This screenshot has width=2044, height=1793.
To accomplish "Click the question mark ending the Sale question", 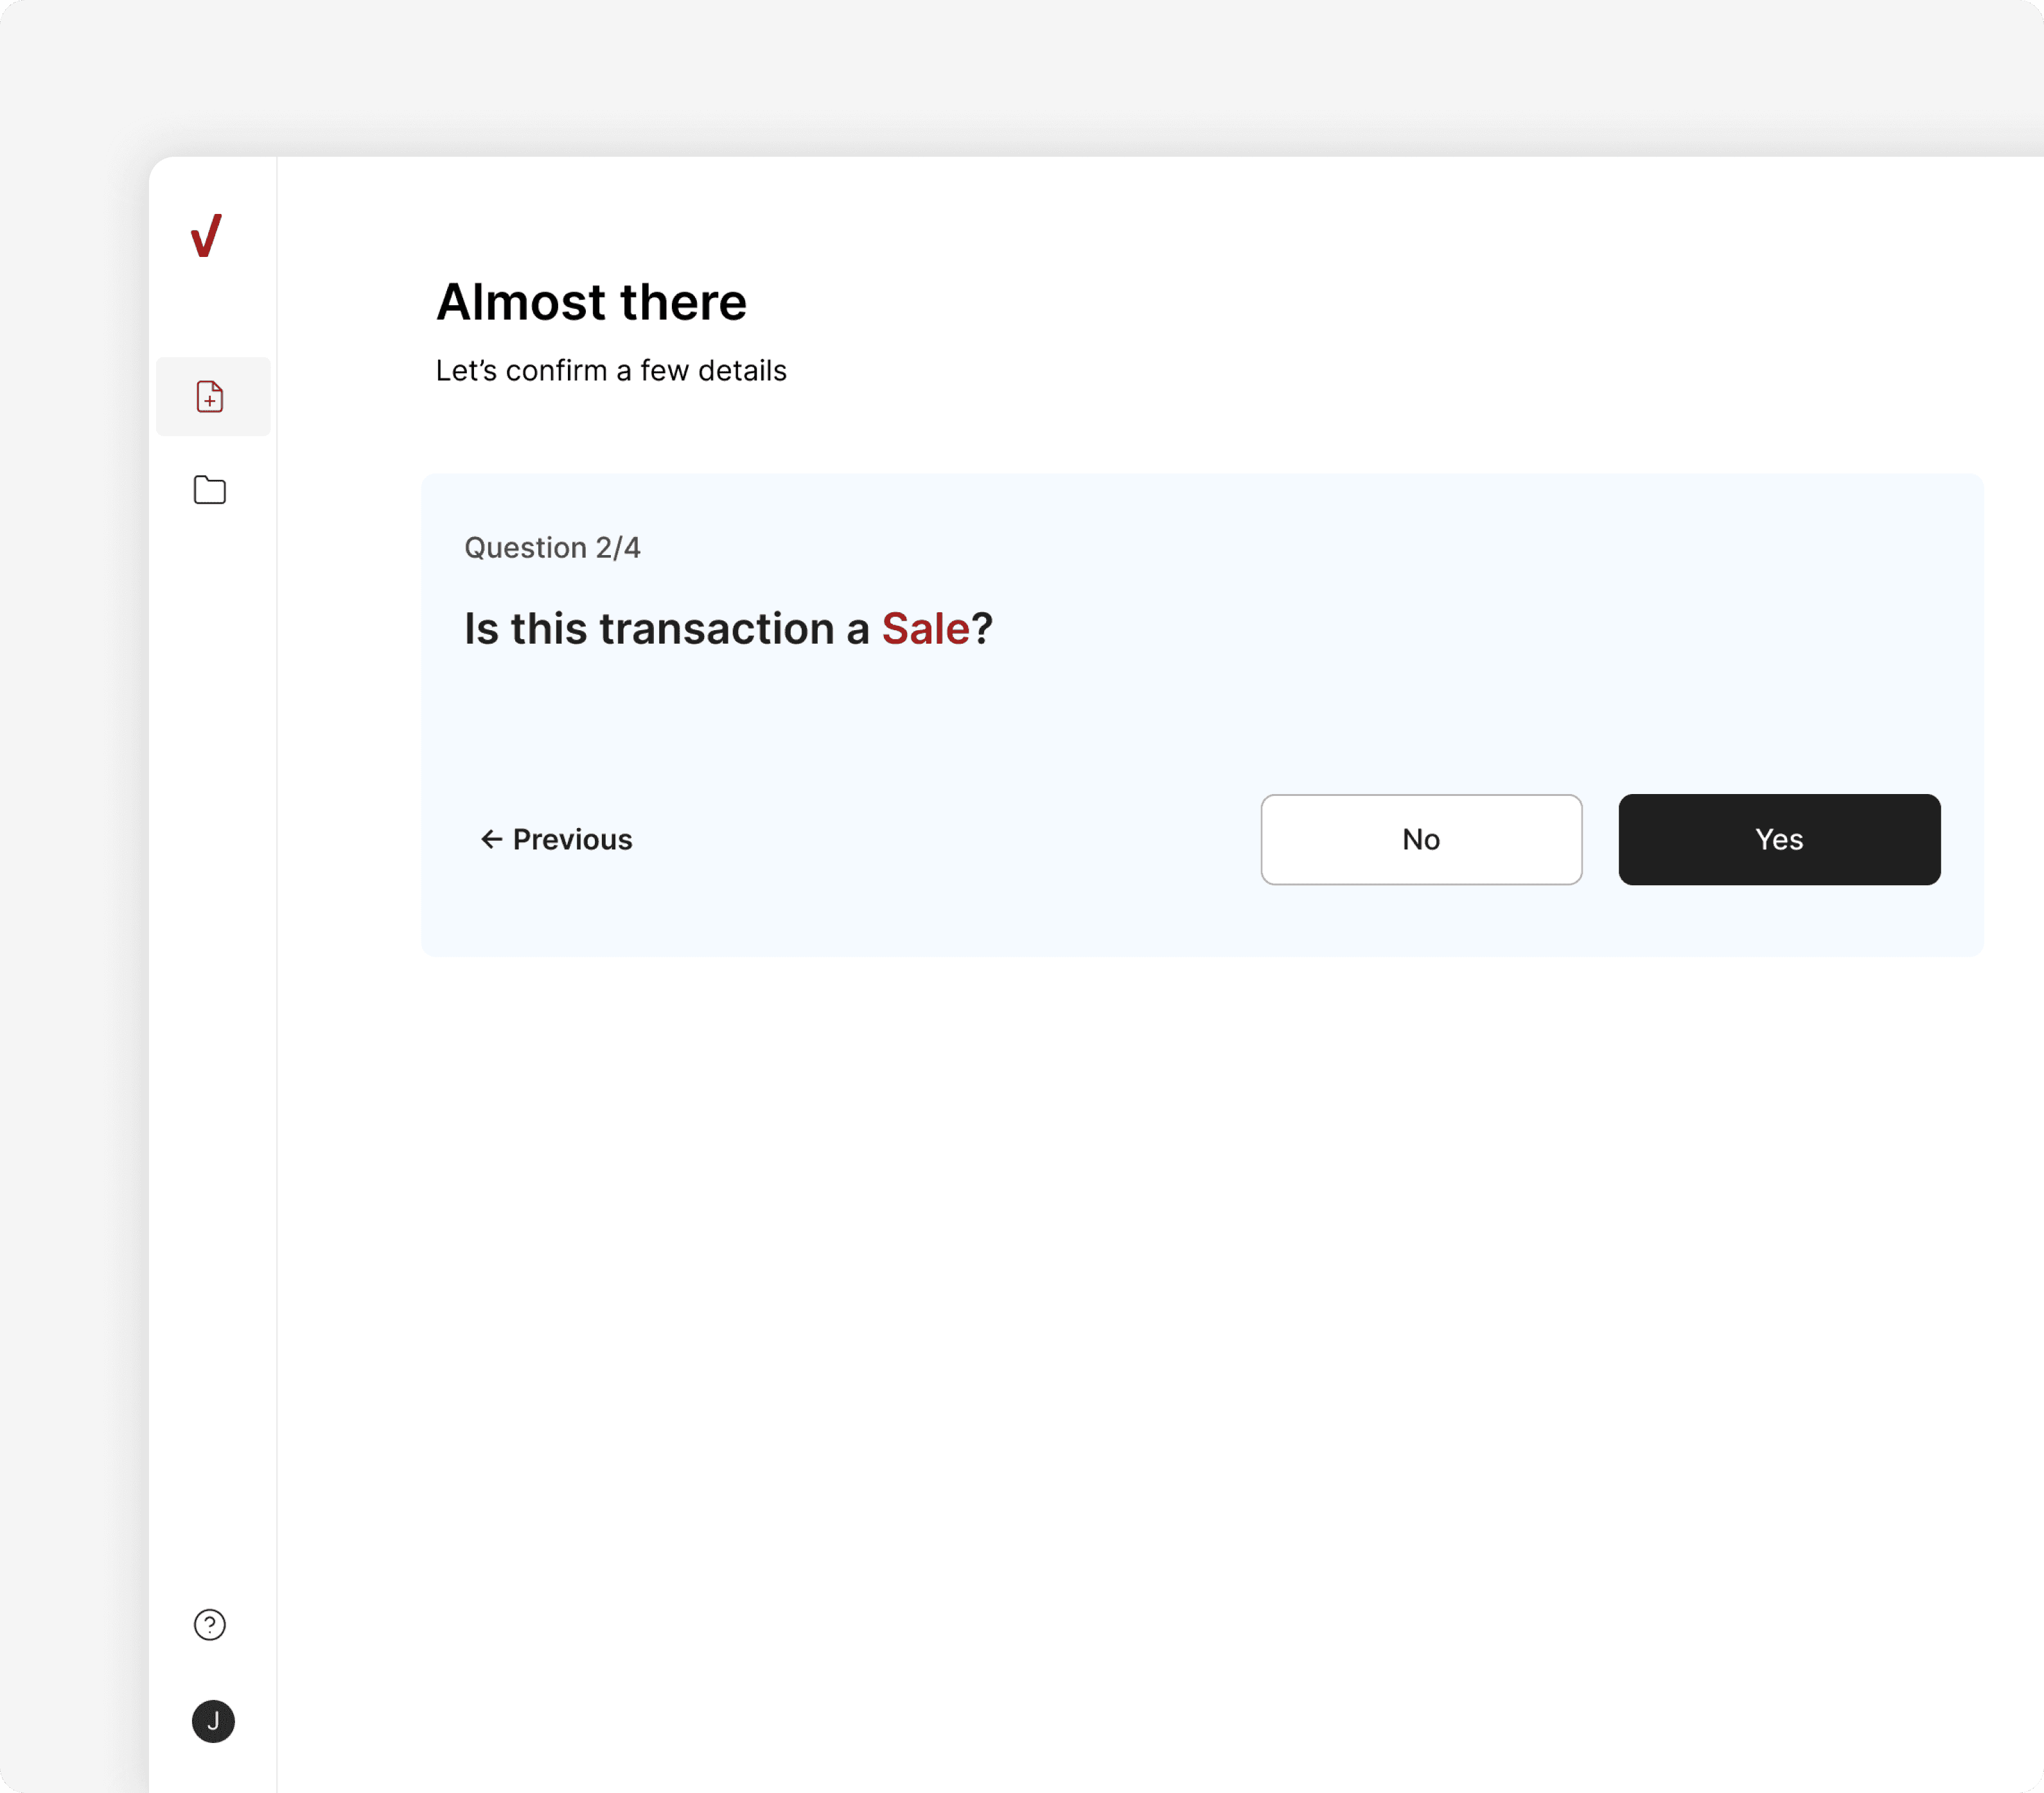I will coord(982,629).
